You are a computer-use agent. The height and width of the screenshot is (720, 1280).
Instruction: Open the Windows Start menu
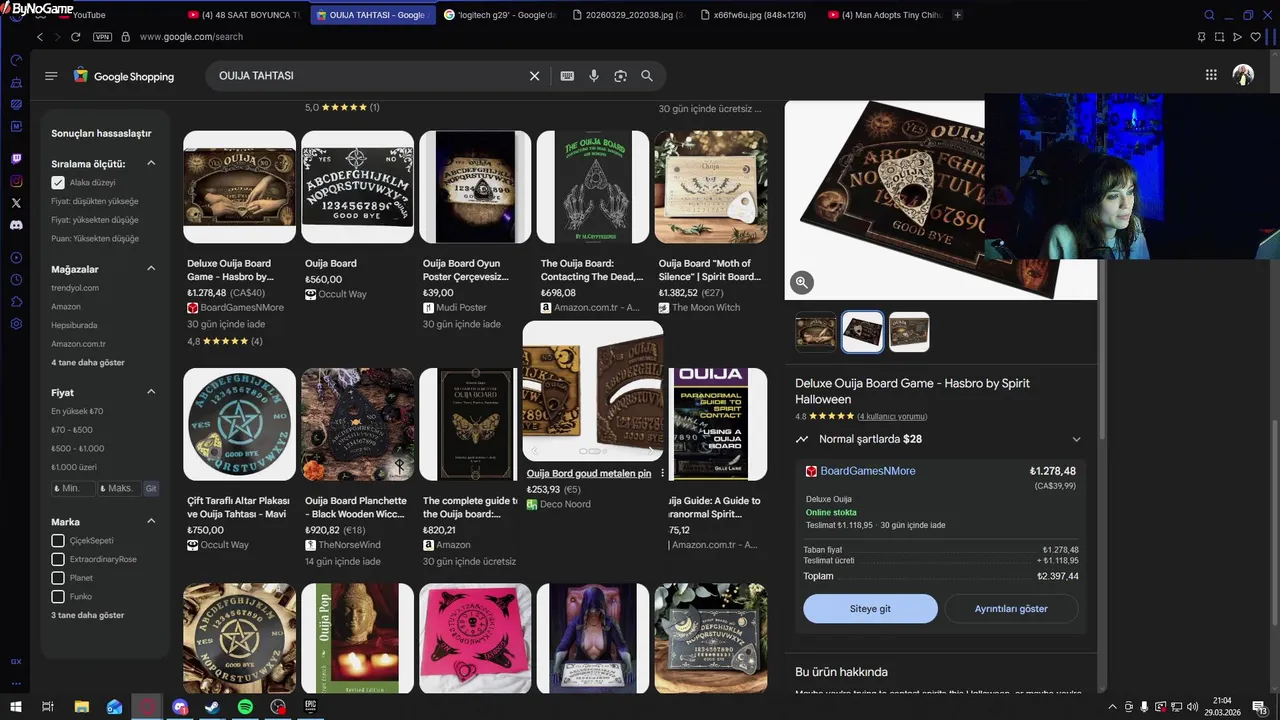[x=15, y=707]
